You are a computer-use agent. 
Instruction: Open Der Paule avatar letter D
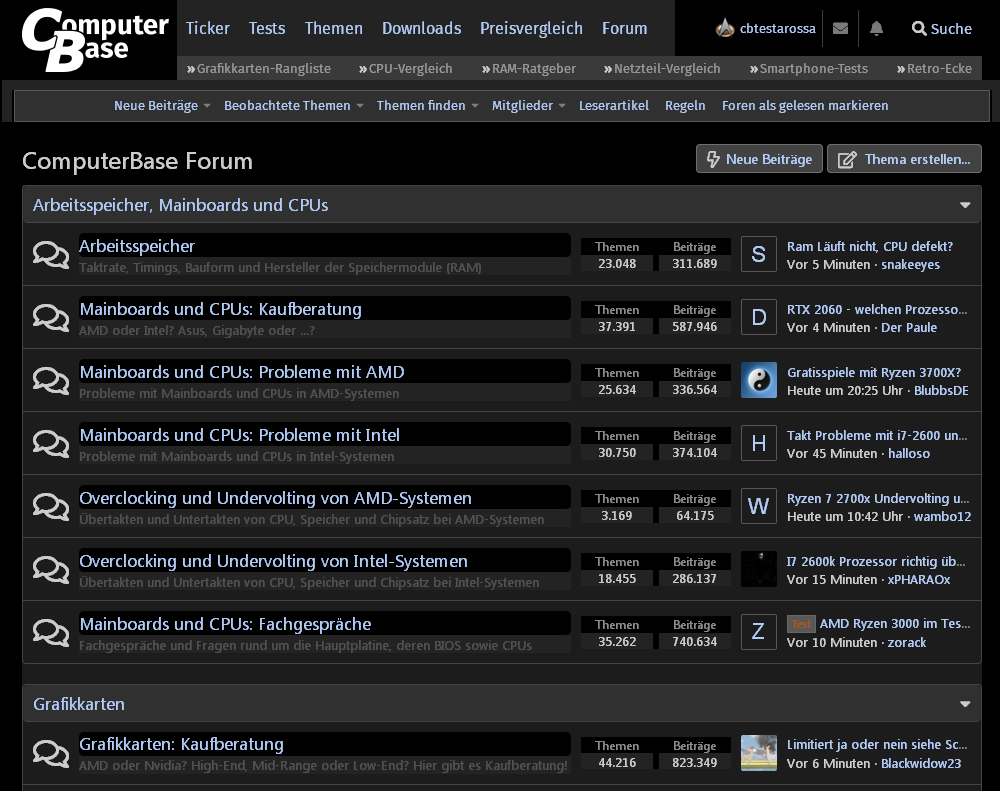(x=759, y=317)
